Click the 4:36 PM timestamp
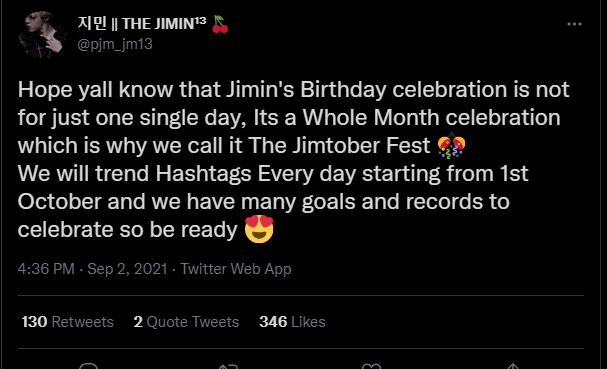This screenshot has height=369, width=607. coord(46,269)
